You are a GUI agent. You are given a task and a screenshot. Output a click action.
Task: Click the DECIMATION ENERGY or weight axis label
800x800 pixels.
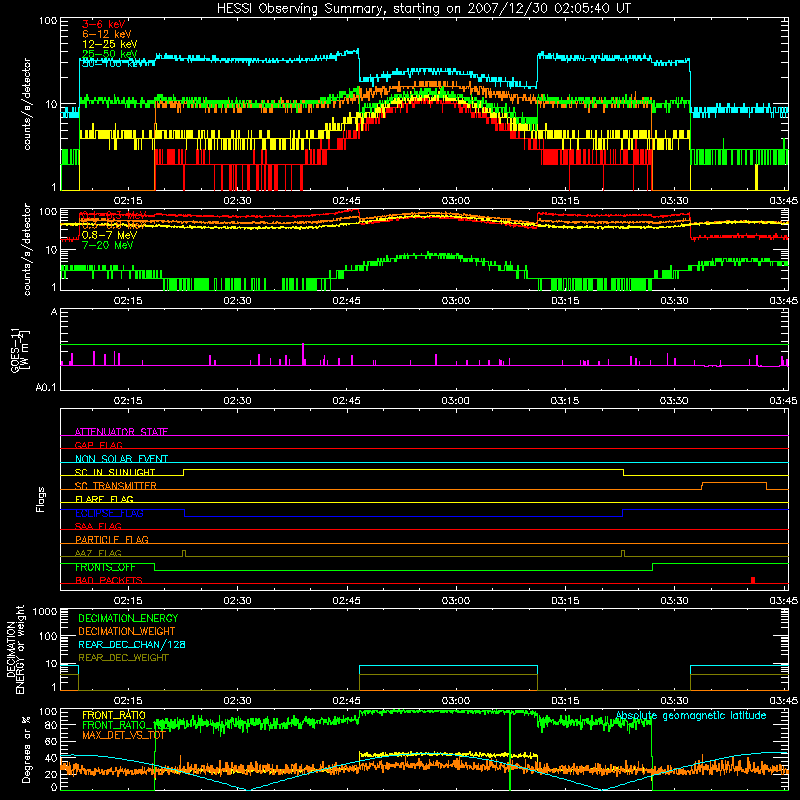click(15, 650)
